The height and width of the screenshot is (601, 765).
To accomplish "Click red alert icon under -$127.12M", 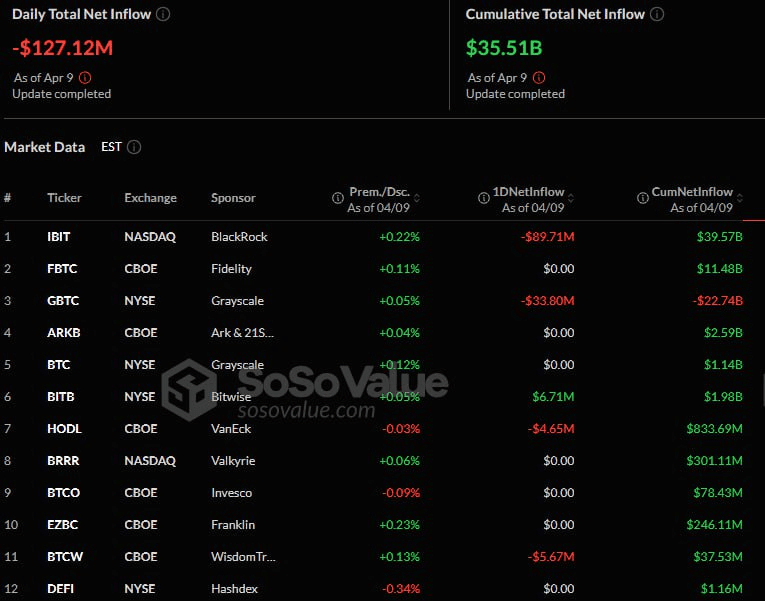I will click(85, 77).
